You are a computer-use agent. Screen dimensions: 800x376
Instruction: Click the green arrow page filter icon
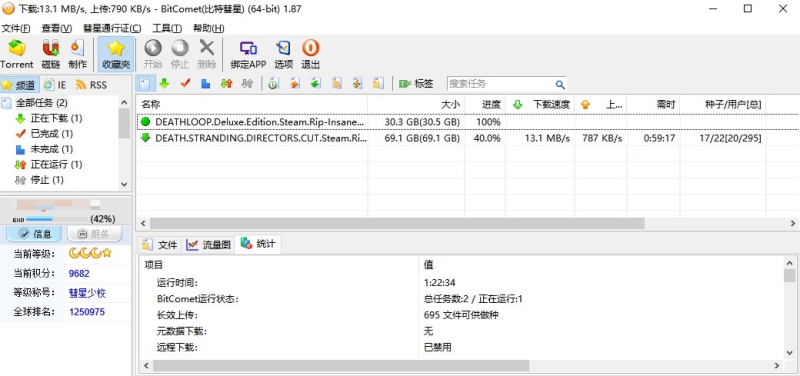tap(316, 84)
